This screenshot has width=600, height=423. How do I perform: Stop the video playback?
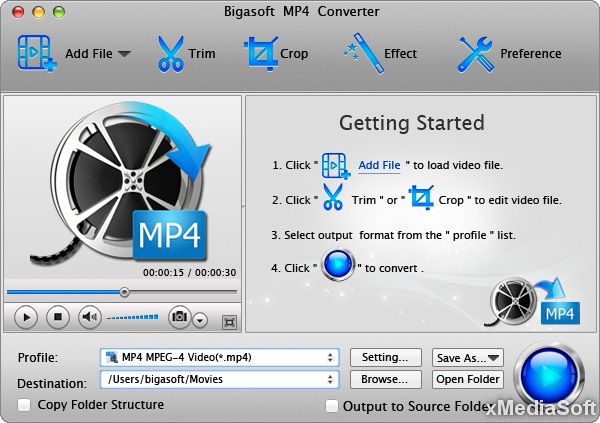pyautogui.click(x=58, y=317)
